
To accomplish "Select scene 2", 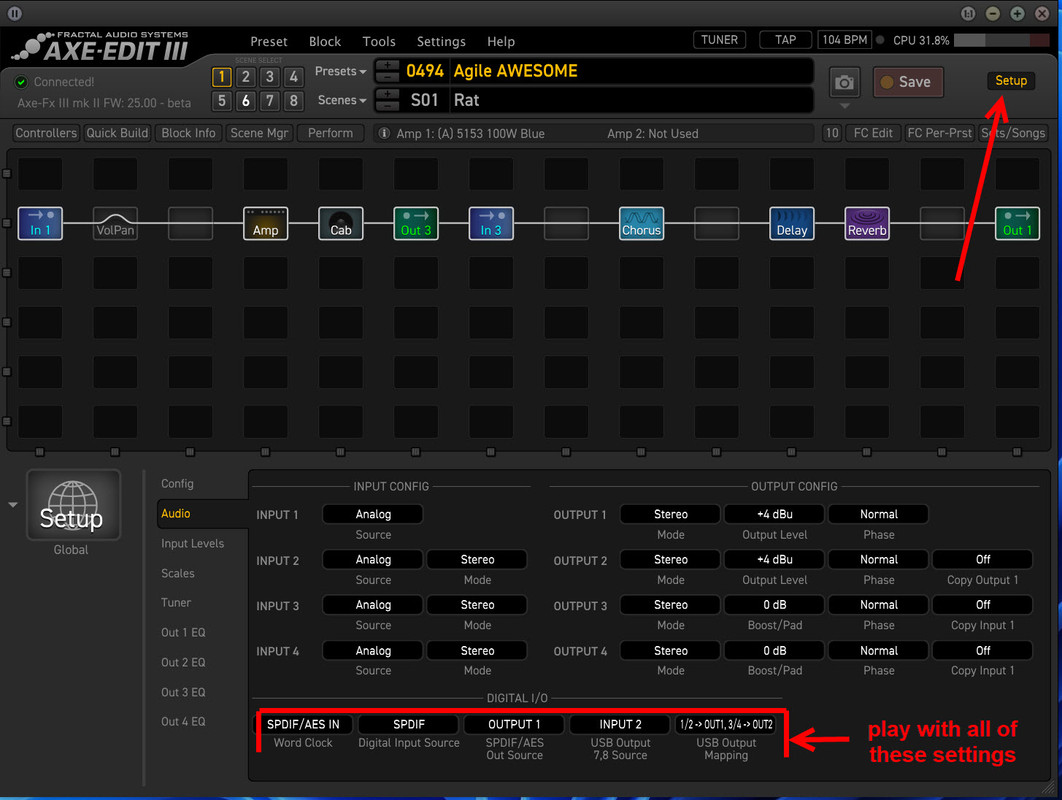I will click(246, 77).
